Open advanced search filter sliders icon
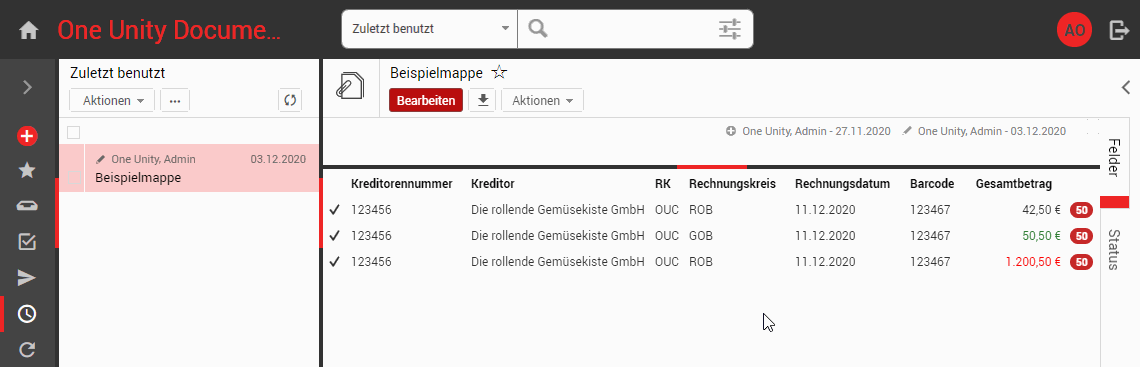This screenshot has width=1140, height=367. click(729, 29)
